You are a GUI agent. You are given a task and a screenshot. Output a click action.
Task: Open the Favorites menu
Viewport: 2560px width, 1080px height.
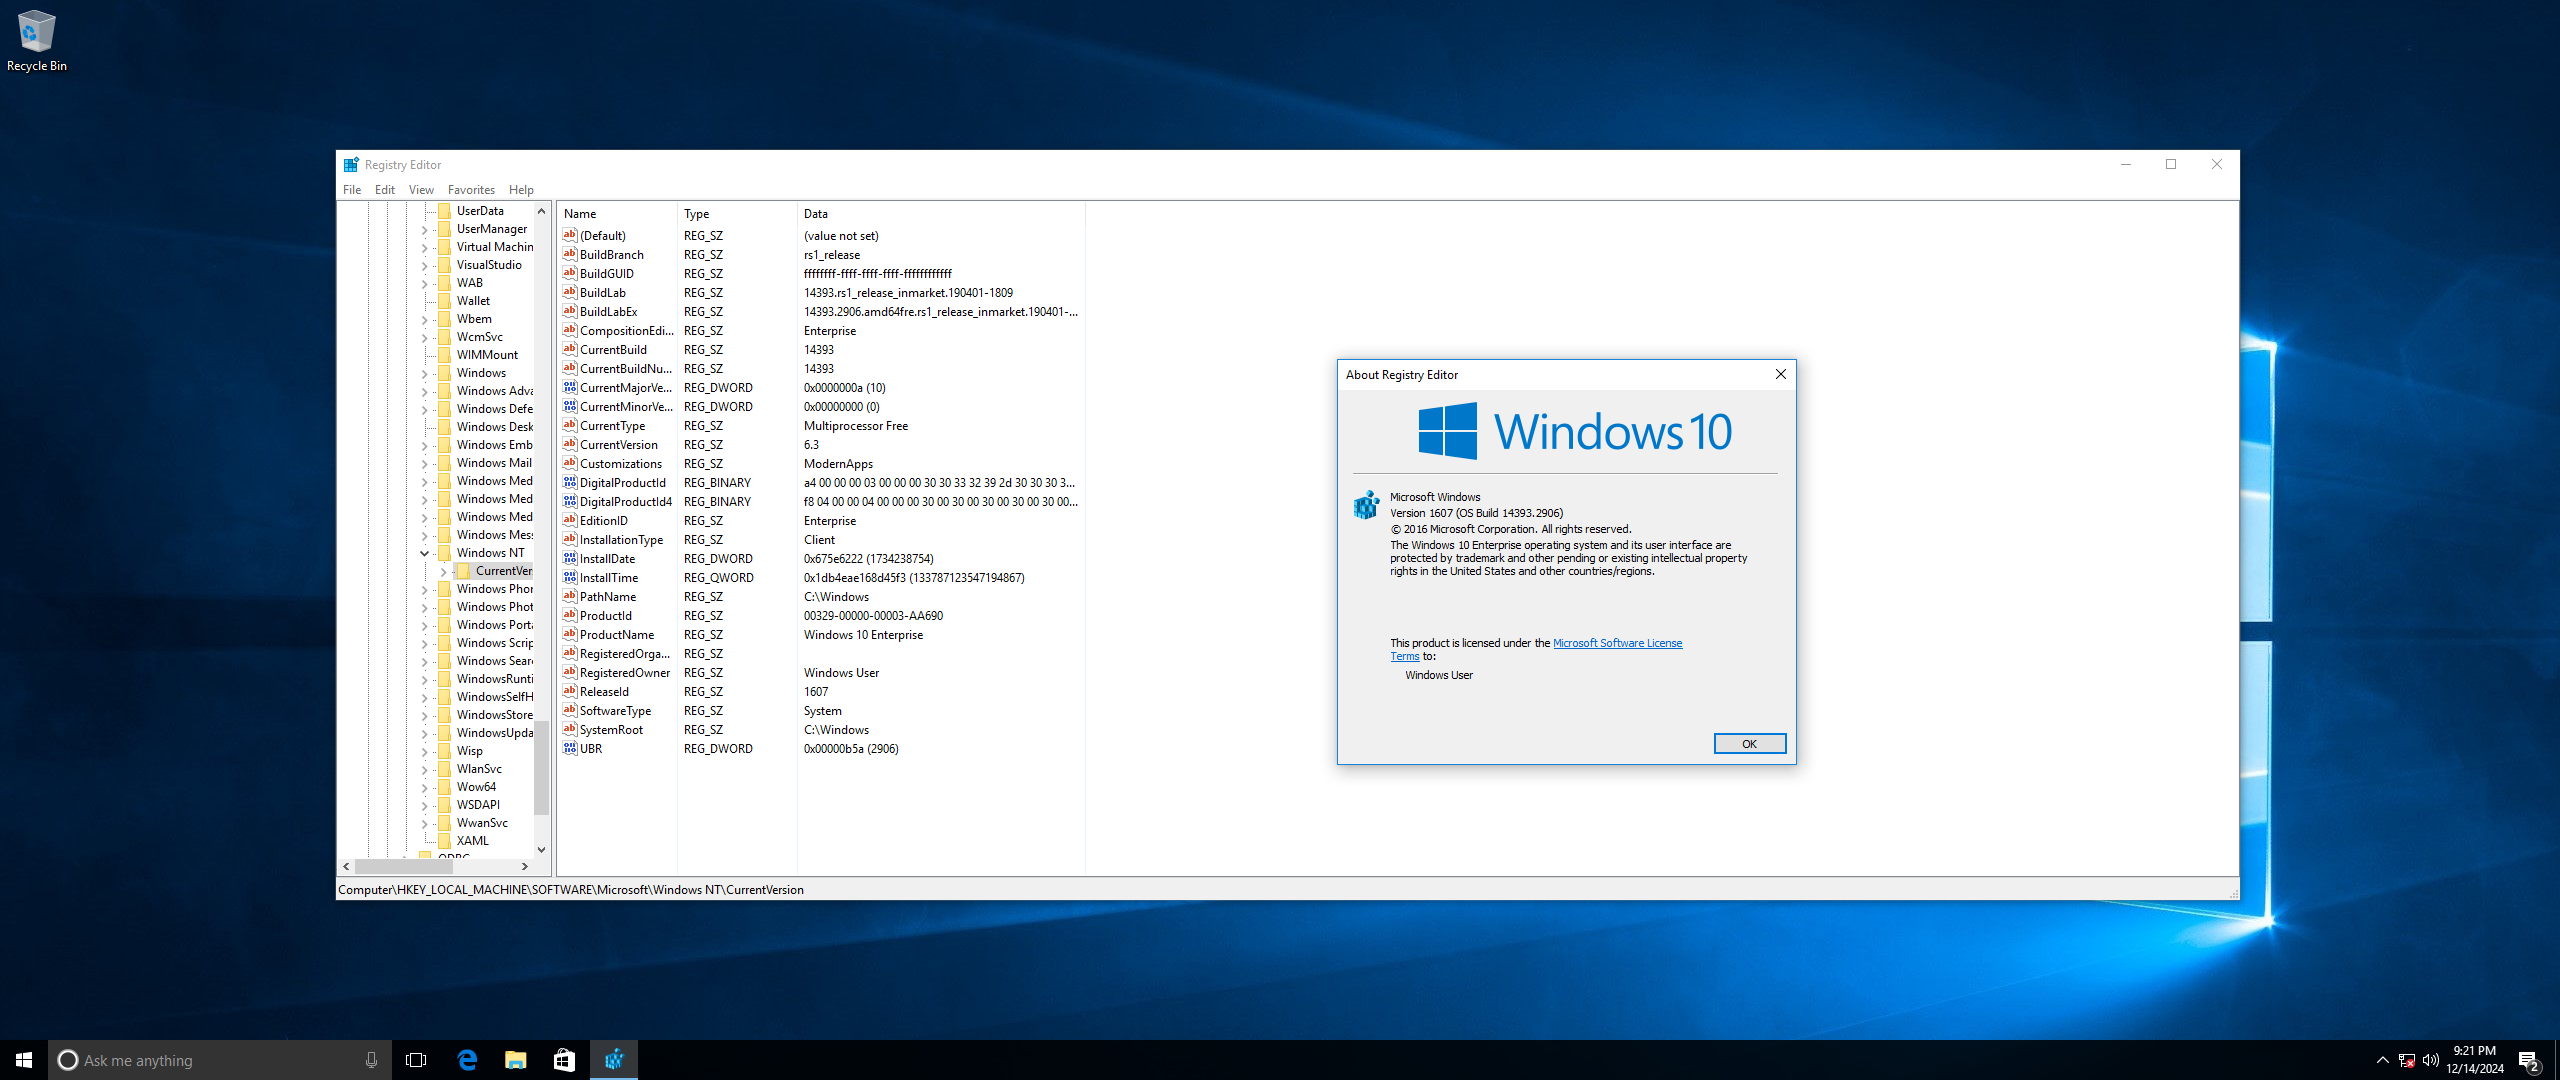(471, 190)
